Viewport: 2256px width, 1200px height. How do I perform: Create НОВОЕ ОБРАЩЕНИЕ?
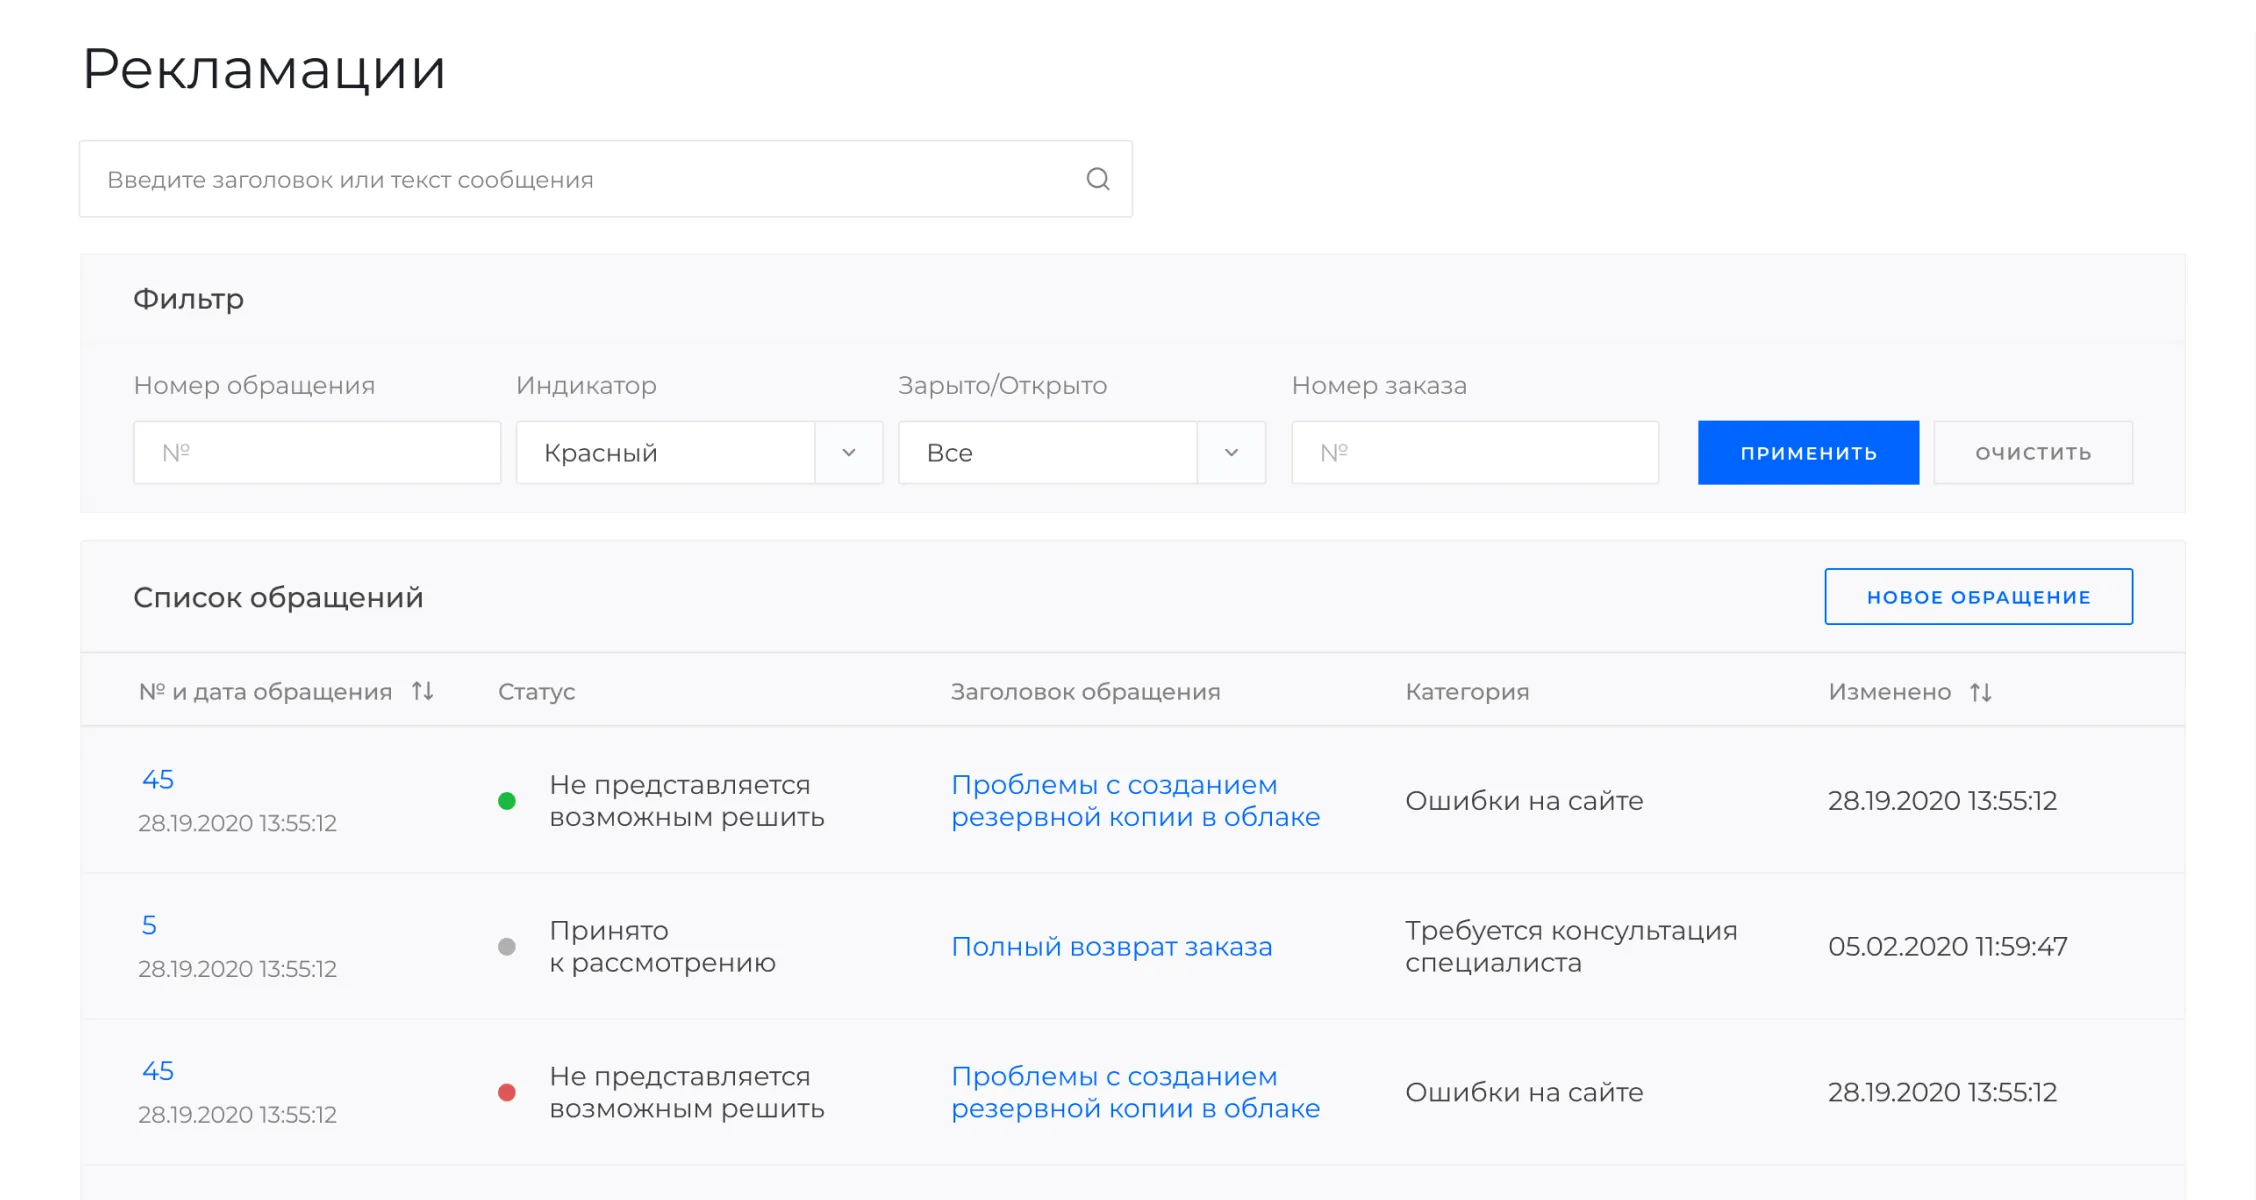1978,597
